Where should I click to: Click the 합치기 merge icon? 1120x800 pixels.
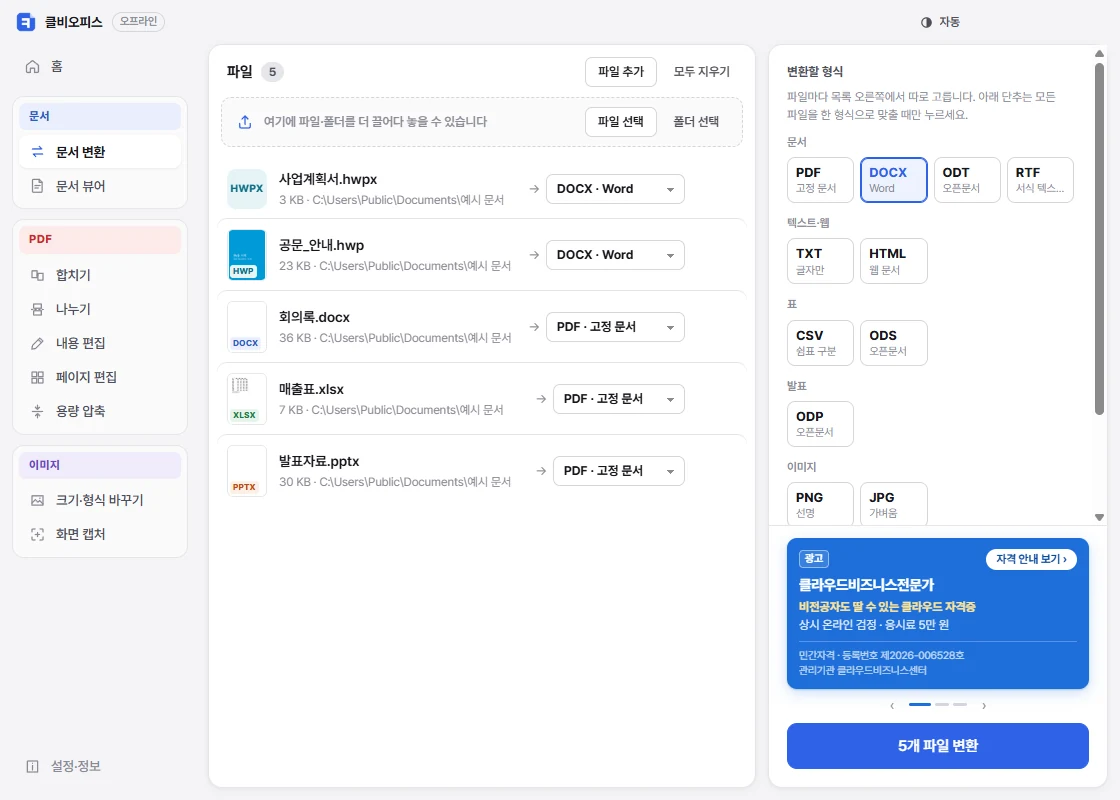point(37,275)
